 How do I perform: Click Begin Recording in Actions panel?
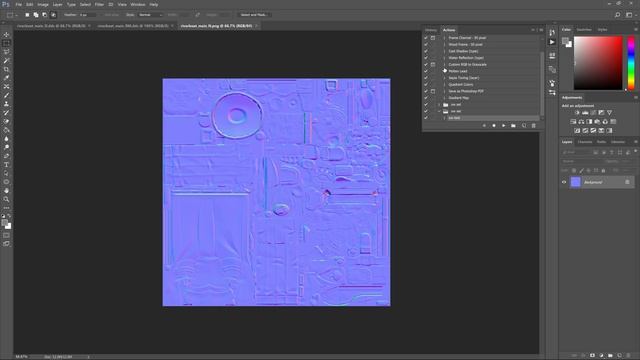tap(494, 126)
